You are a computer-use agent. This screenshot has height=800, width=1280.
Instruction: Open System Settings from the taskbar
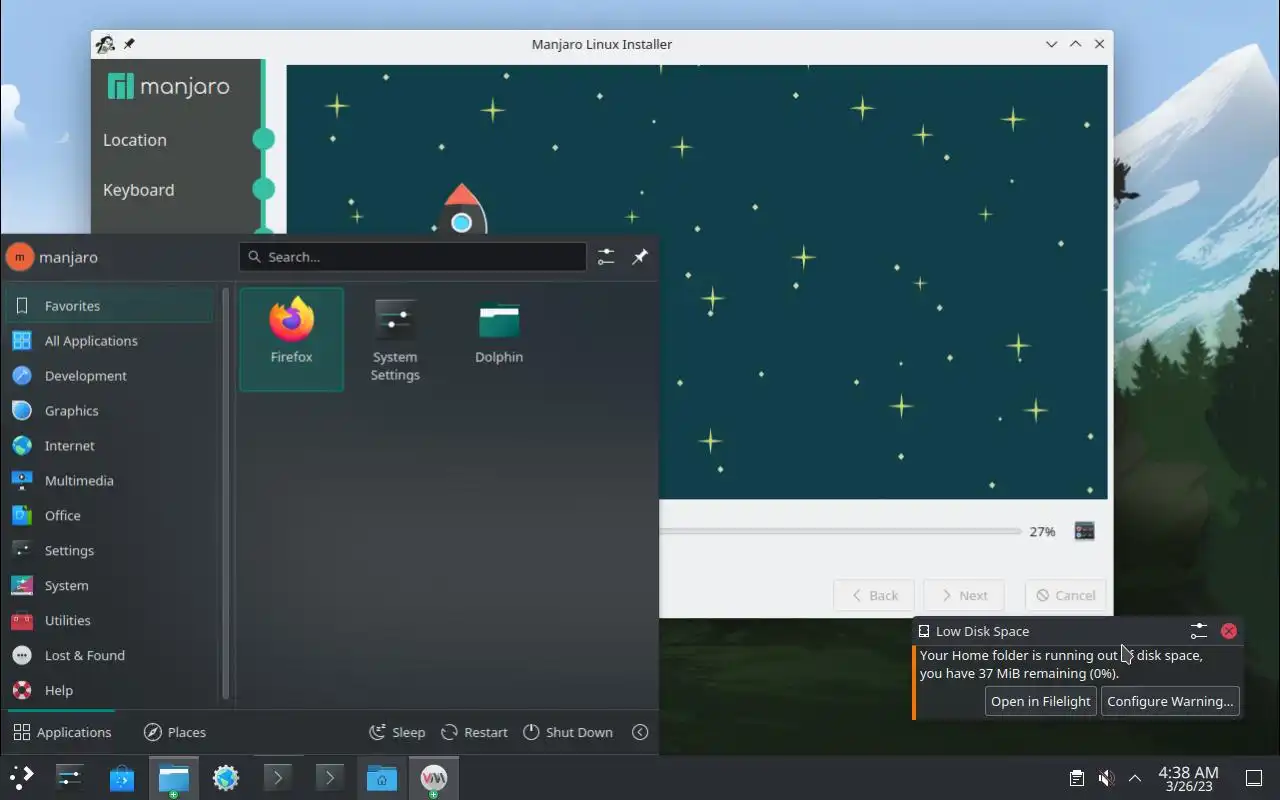(x=70, y=778)
